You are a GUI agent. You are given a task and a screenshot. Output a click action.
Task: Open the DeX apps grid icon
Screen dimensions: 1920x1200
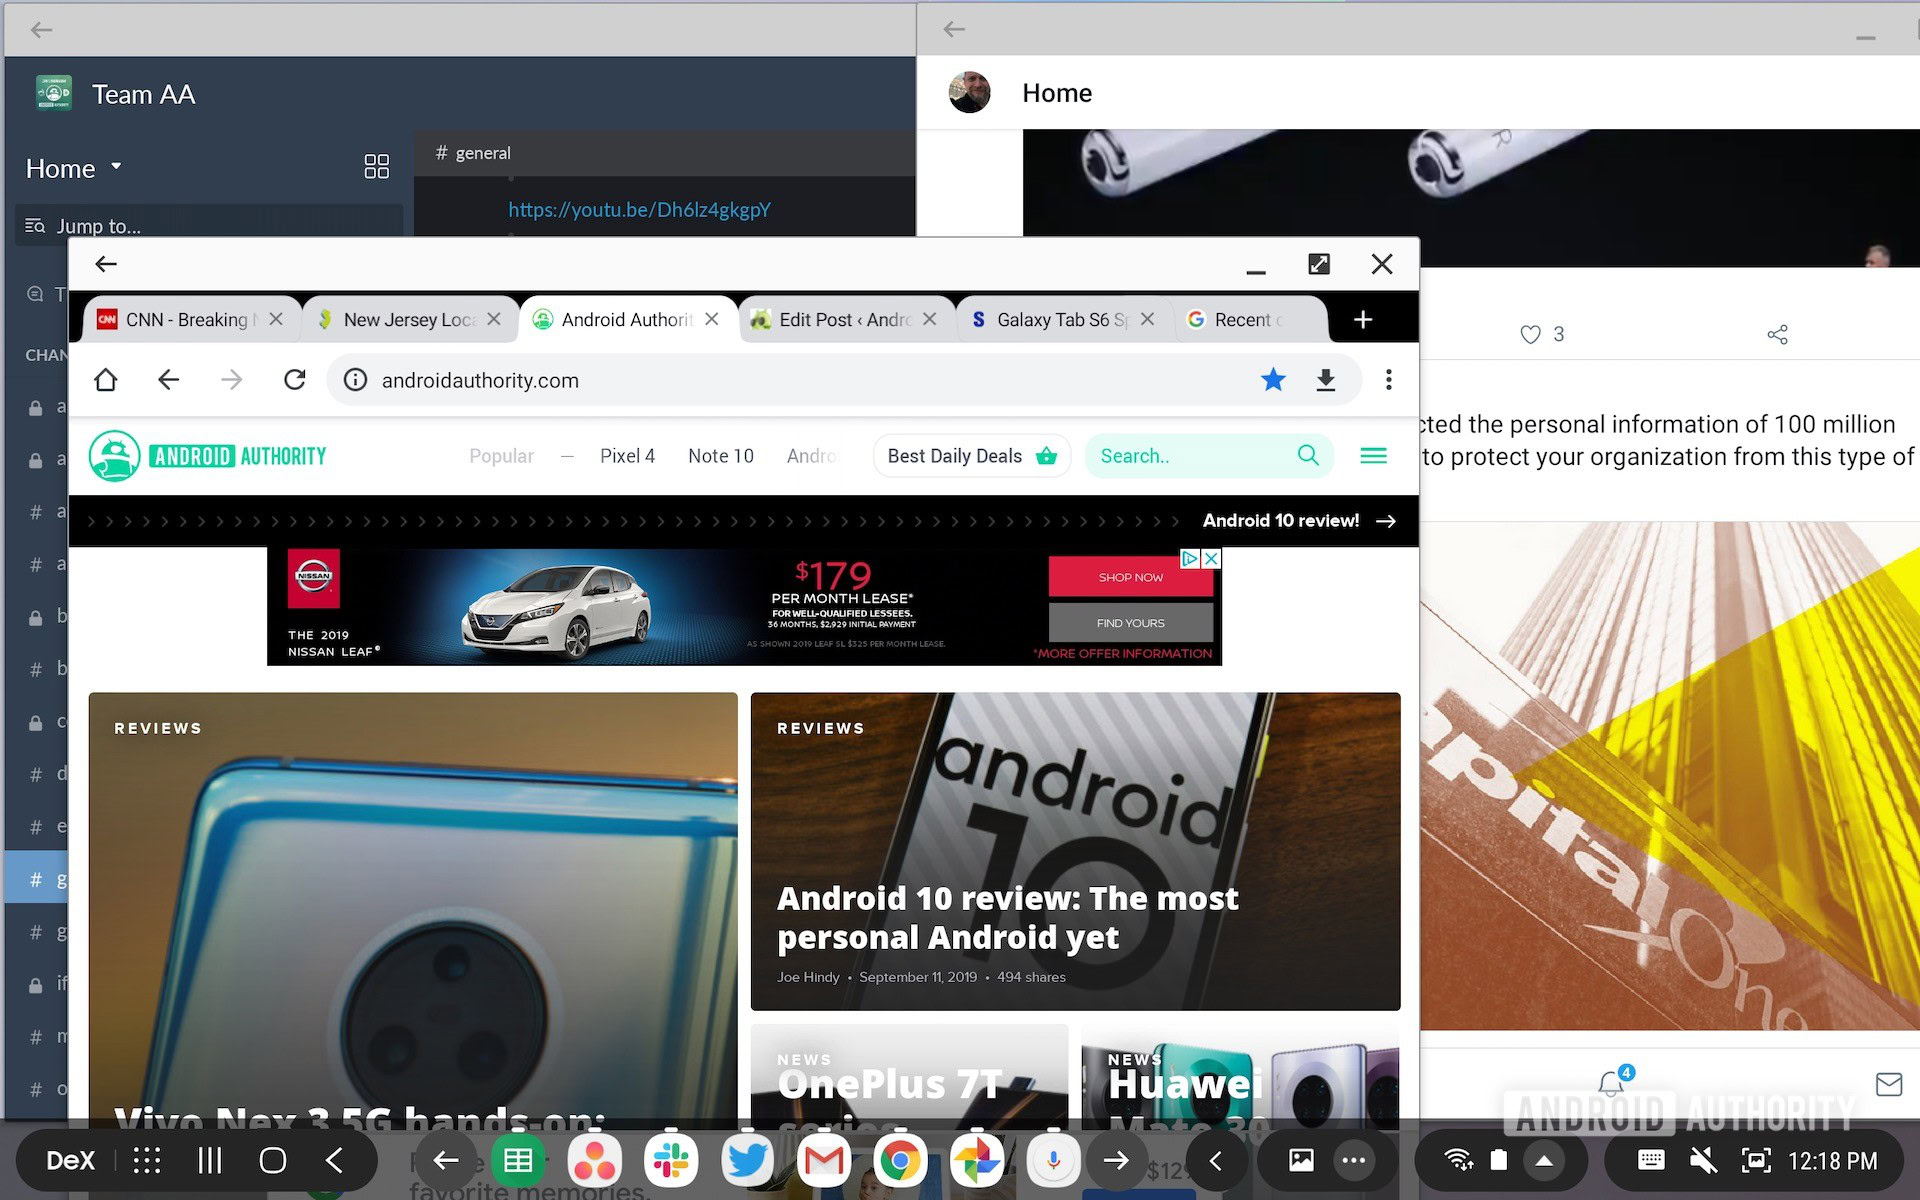coord(147,1160)
